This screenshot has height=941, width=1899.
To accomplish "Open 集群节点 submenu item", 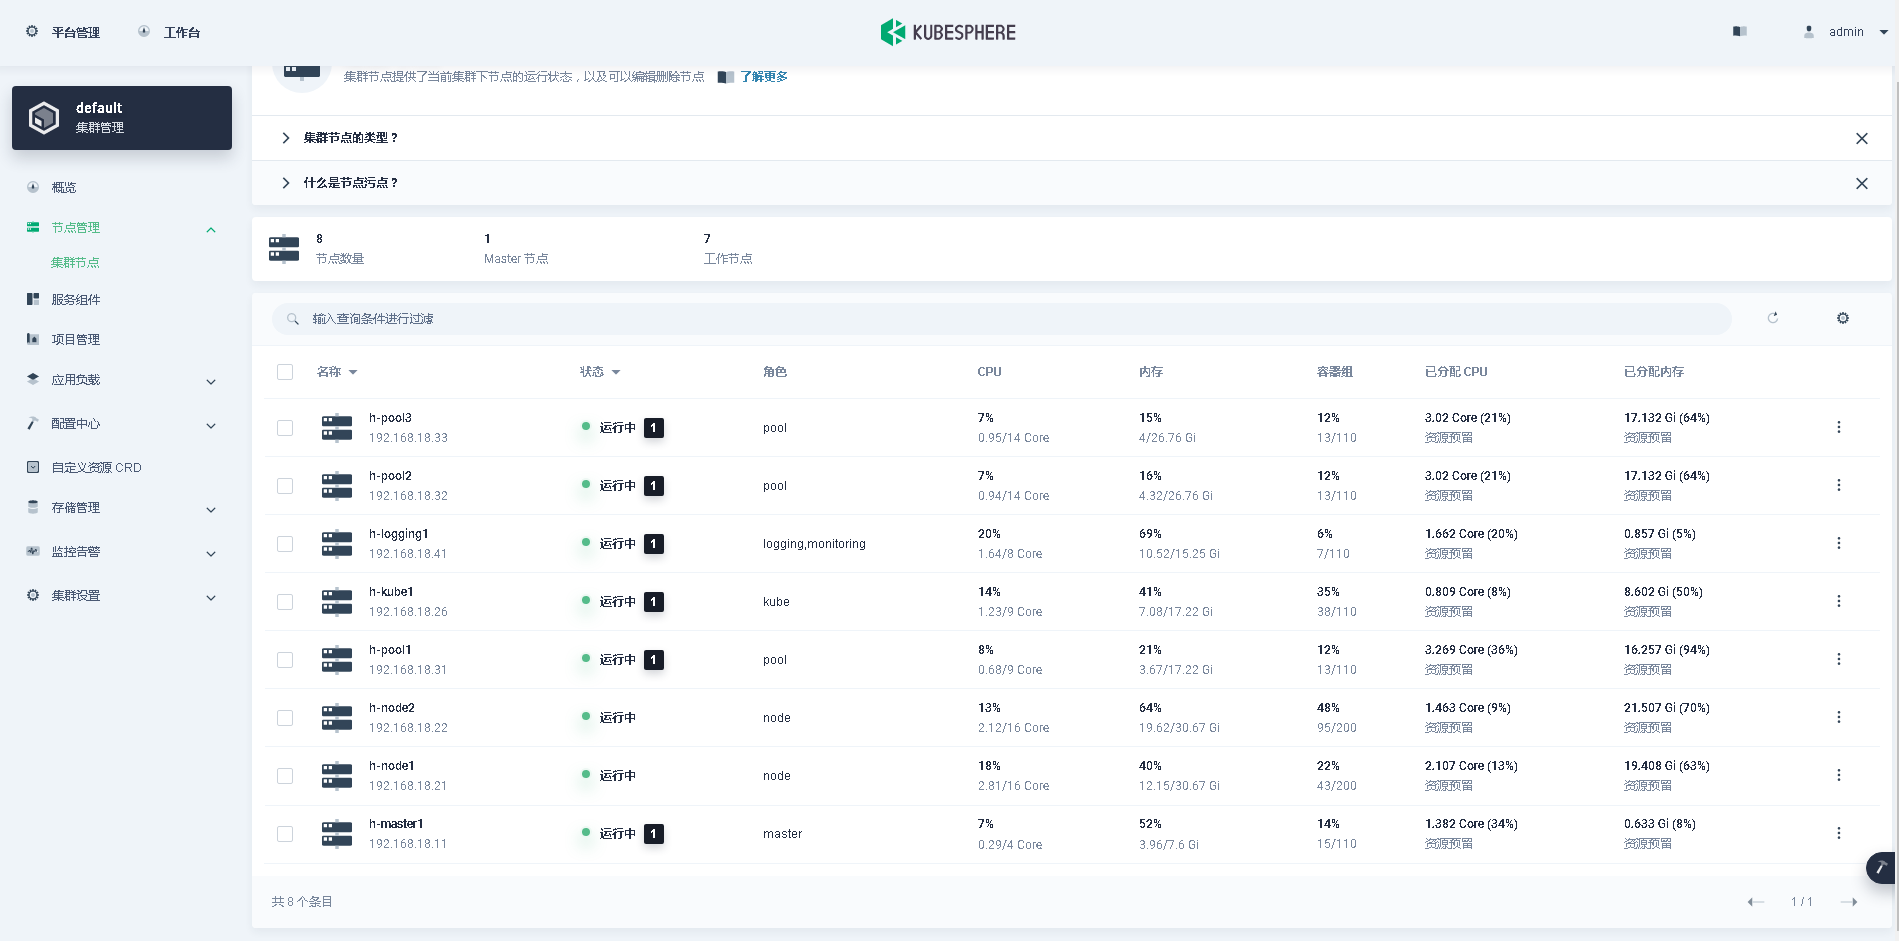I will (75, 262).
